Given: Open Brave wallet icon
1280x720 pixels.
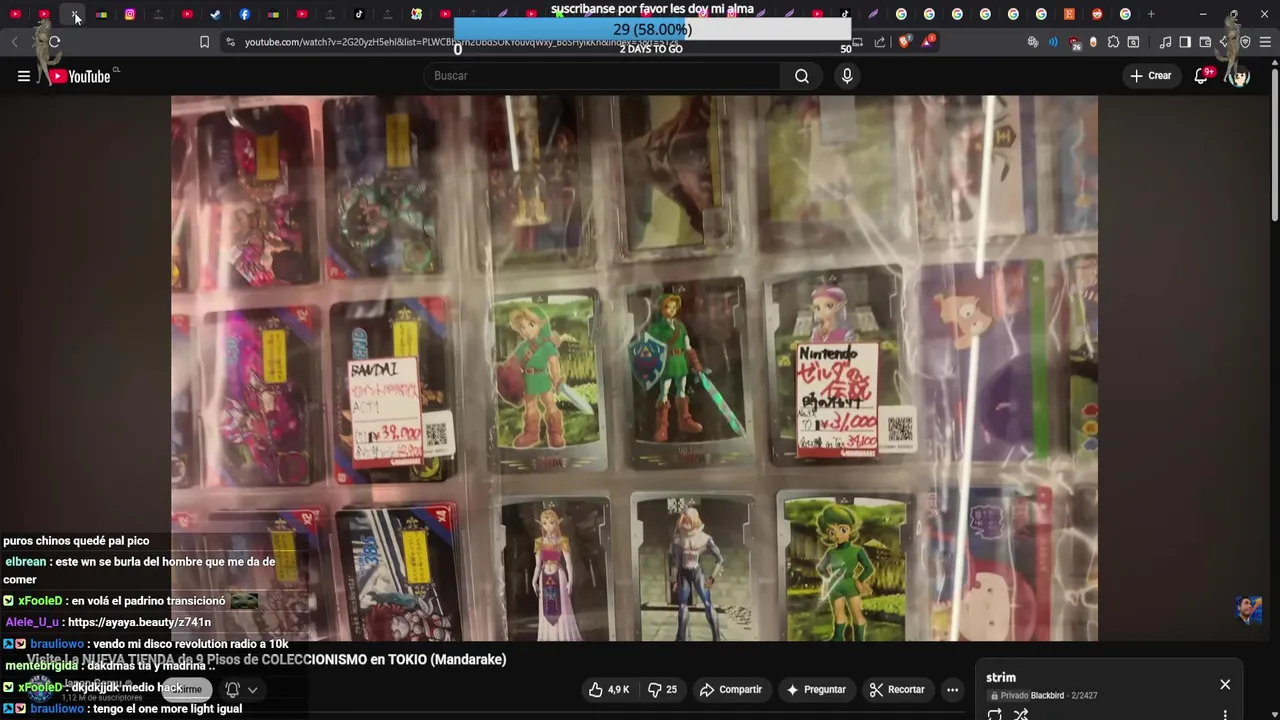Looking at the screenshot, I should [x=1205, y=42].
